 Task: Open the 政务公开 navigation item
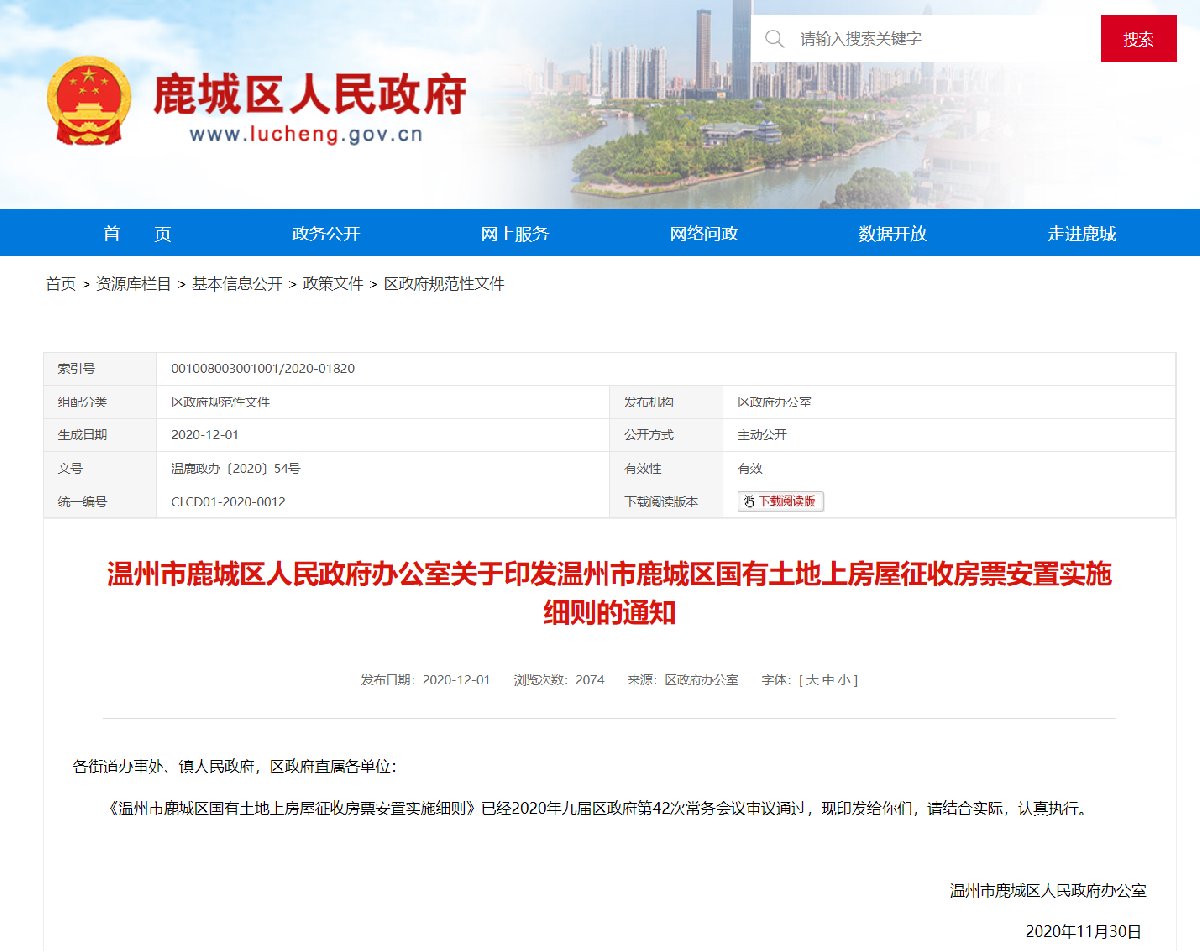click(x=326, y=233)
